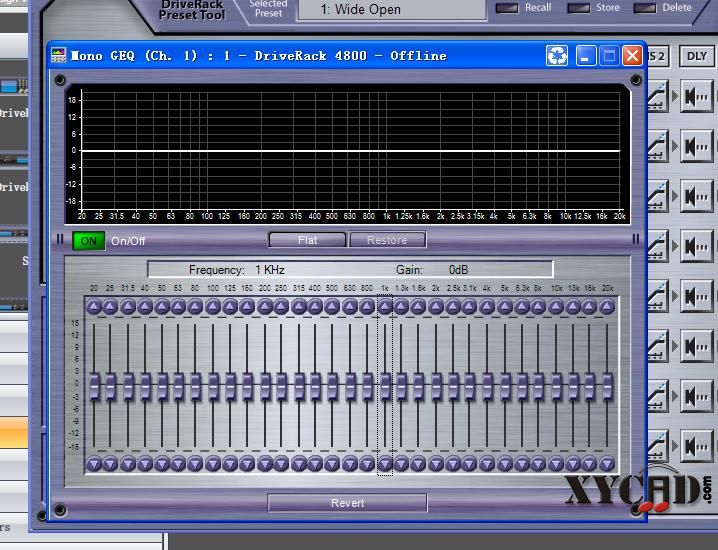Screen dimensions: 718x550
Task: Click the recycle icon in GEQ title bar
Action: (x=557, y=56)
